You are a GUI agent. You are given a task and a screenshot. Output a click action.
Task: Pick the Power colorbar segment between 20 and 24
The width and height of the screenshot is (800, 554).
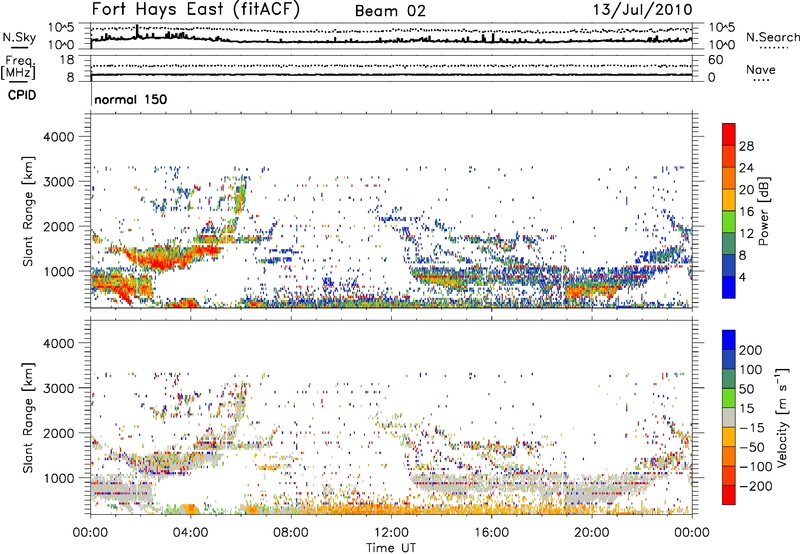pyautogui.click(x=729, y=178)
